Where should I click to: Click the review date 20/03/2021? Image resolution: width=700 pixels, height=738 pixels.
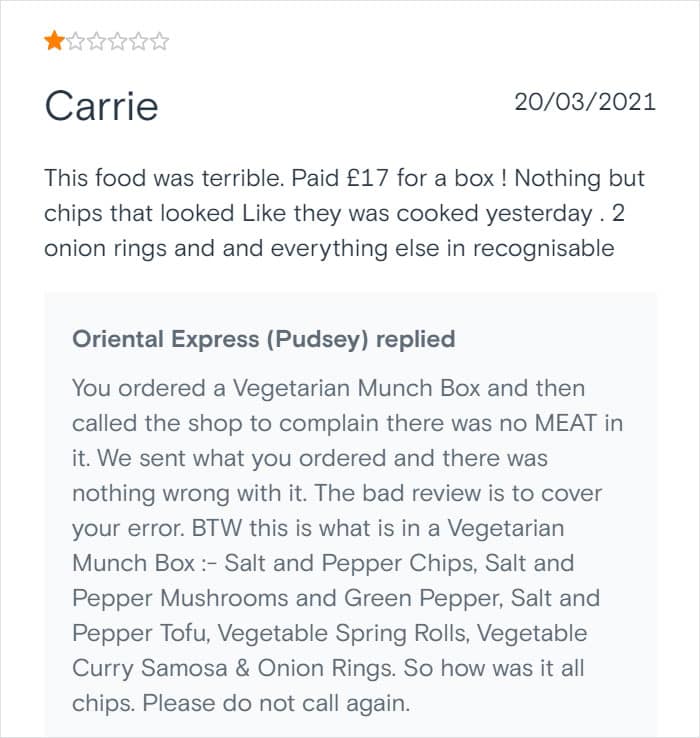tap(585, 102)
